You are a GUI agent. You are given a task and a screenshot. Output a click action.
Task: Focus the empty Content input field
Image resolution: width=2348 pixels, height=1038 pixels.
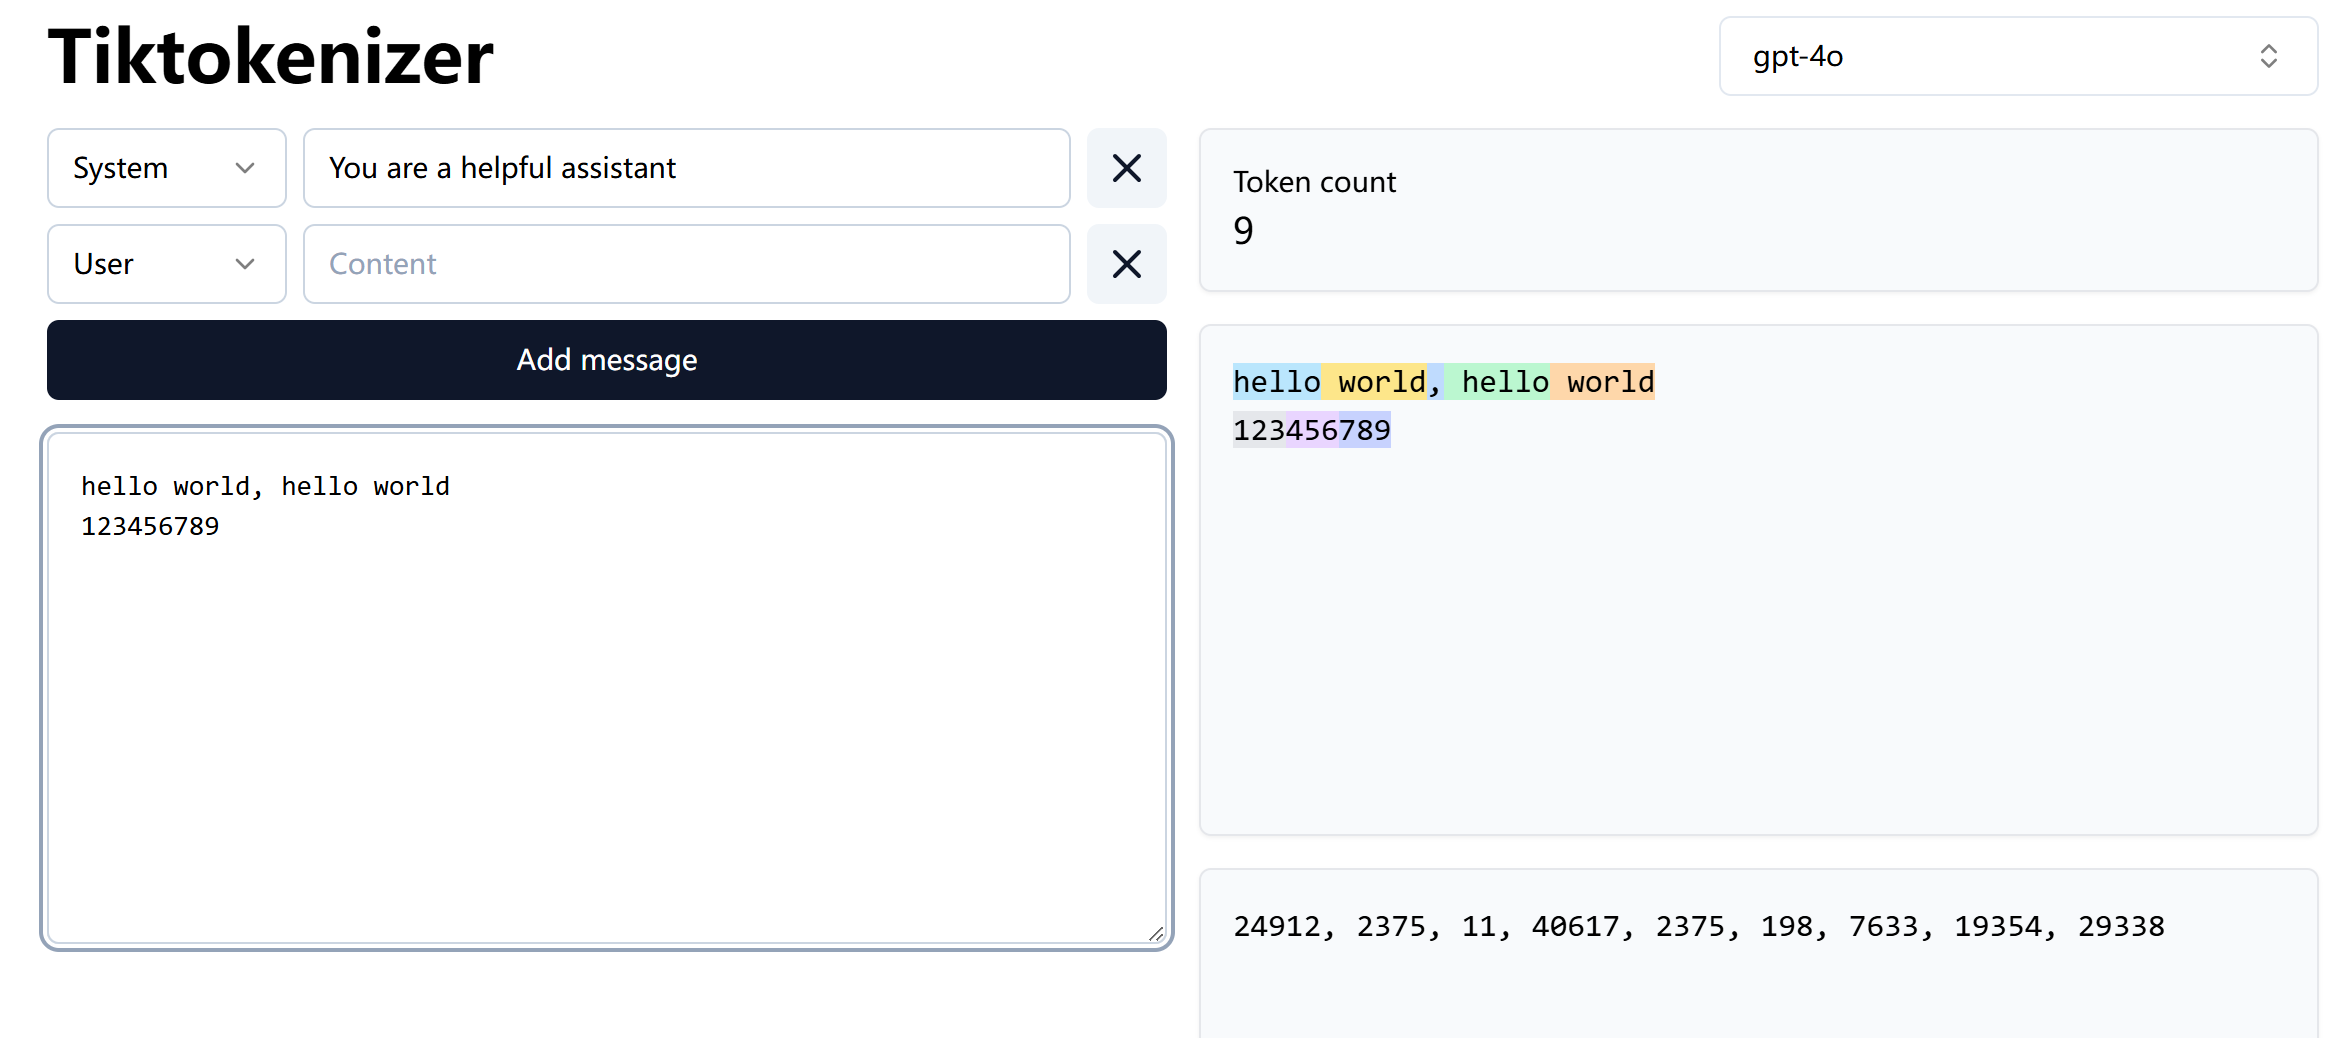tap(687, 264)
